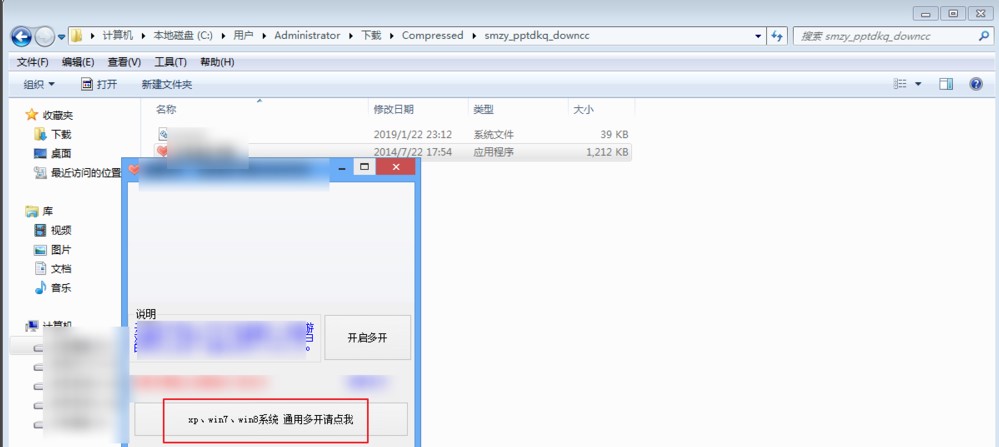
Task: Open the 图片 library in sidebar
Action: click(x=53, y=249)
